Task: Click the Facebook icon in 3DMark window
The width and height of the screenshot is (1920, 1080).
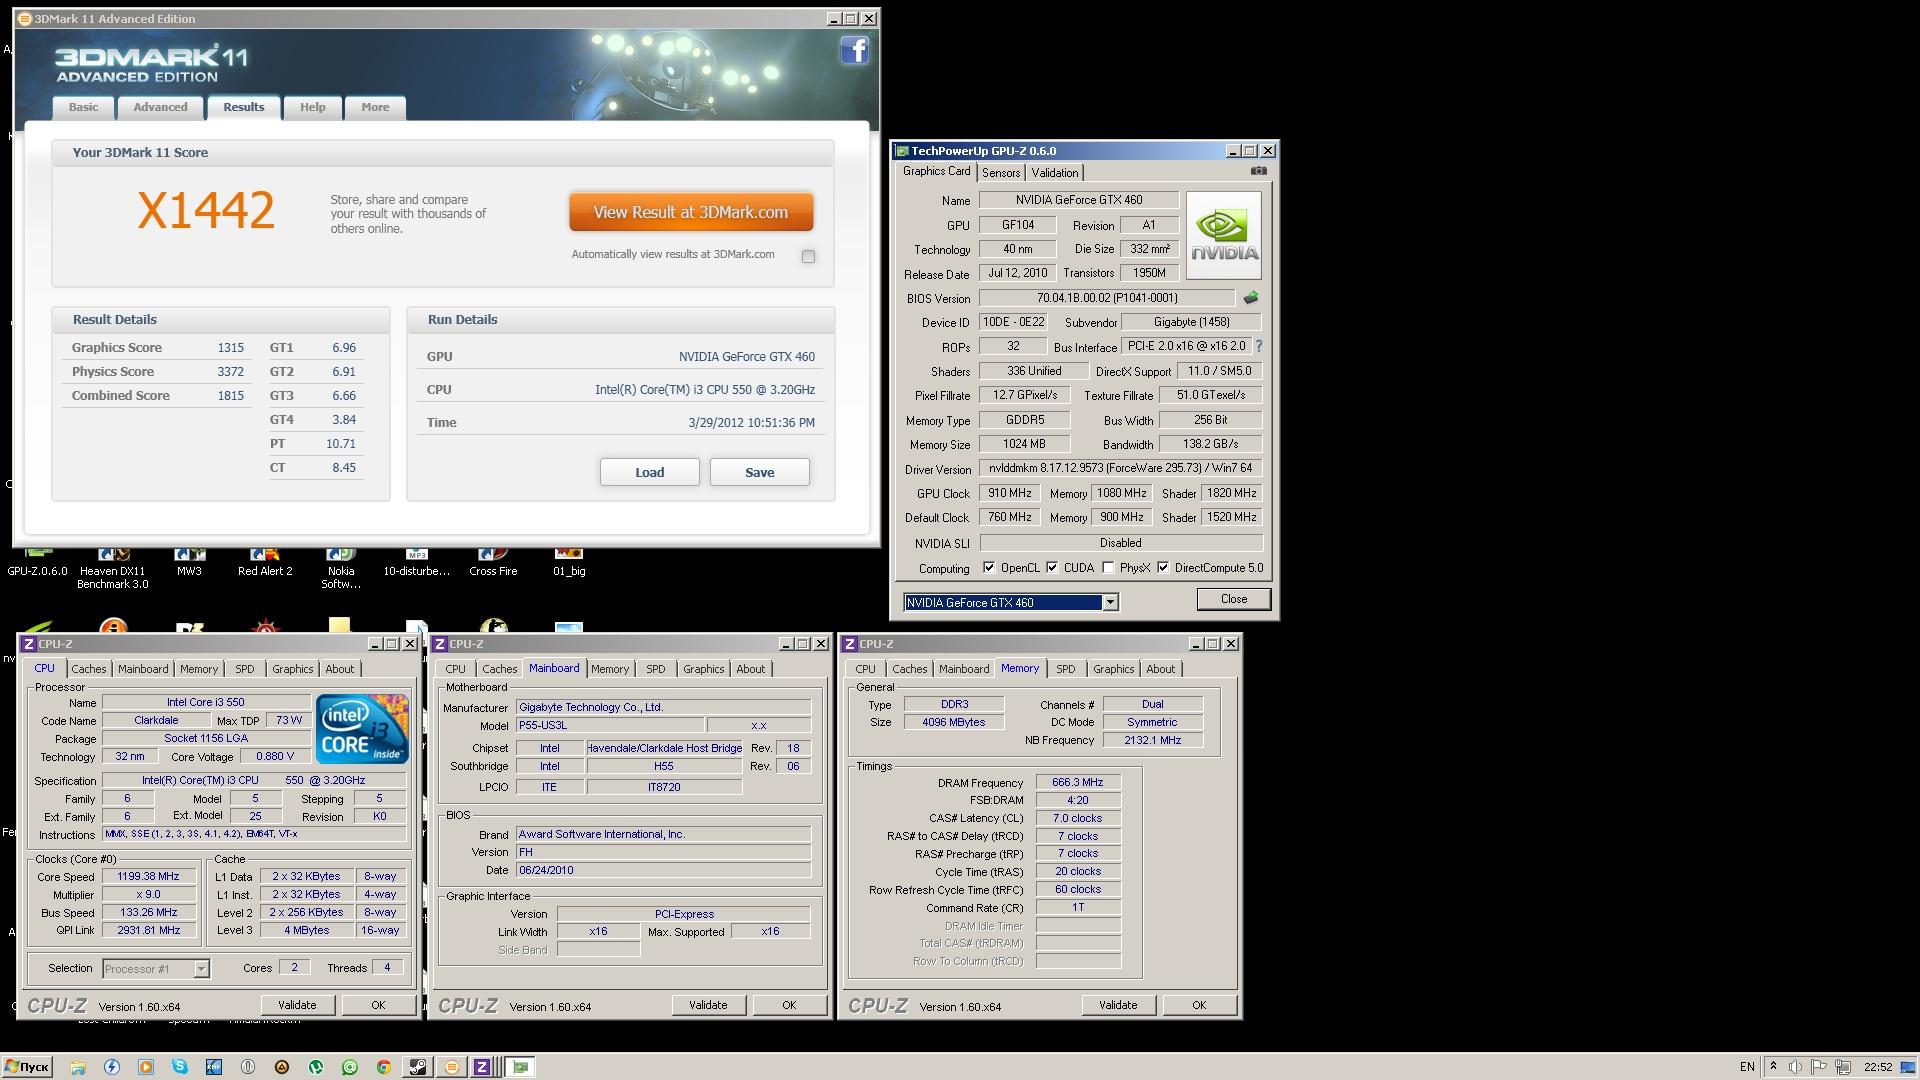Action: 854,50
